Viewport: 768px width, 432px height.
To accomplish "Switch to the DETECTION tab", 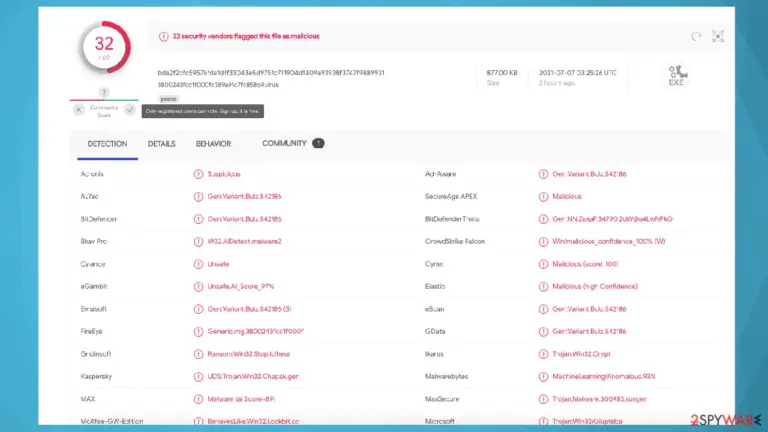I will [x=107, y=144].
